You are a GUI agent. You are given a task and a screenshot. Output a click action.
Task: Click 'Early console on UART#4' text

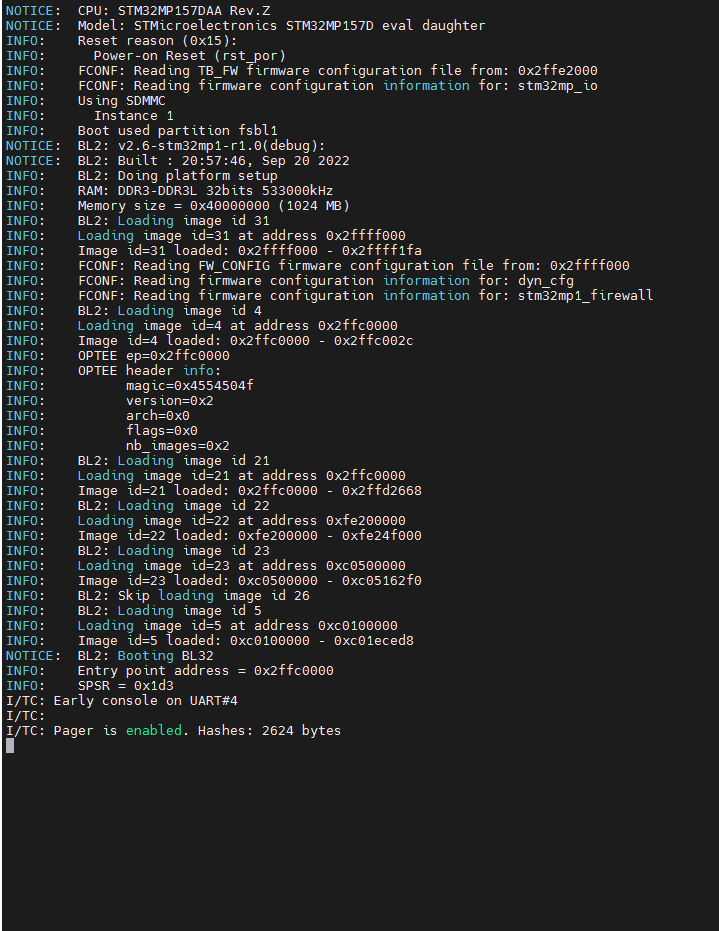[145, 701]
